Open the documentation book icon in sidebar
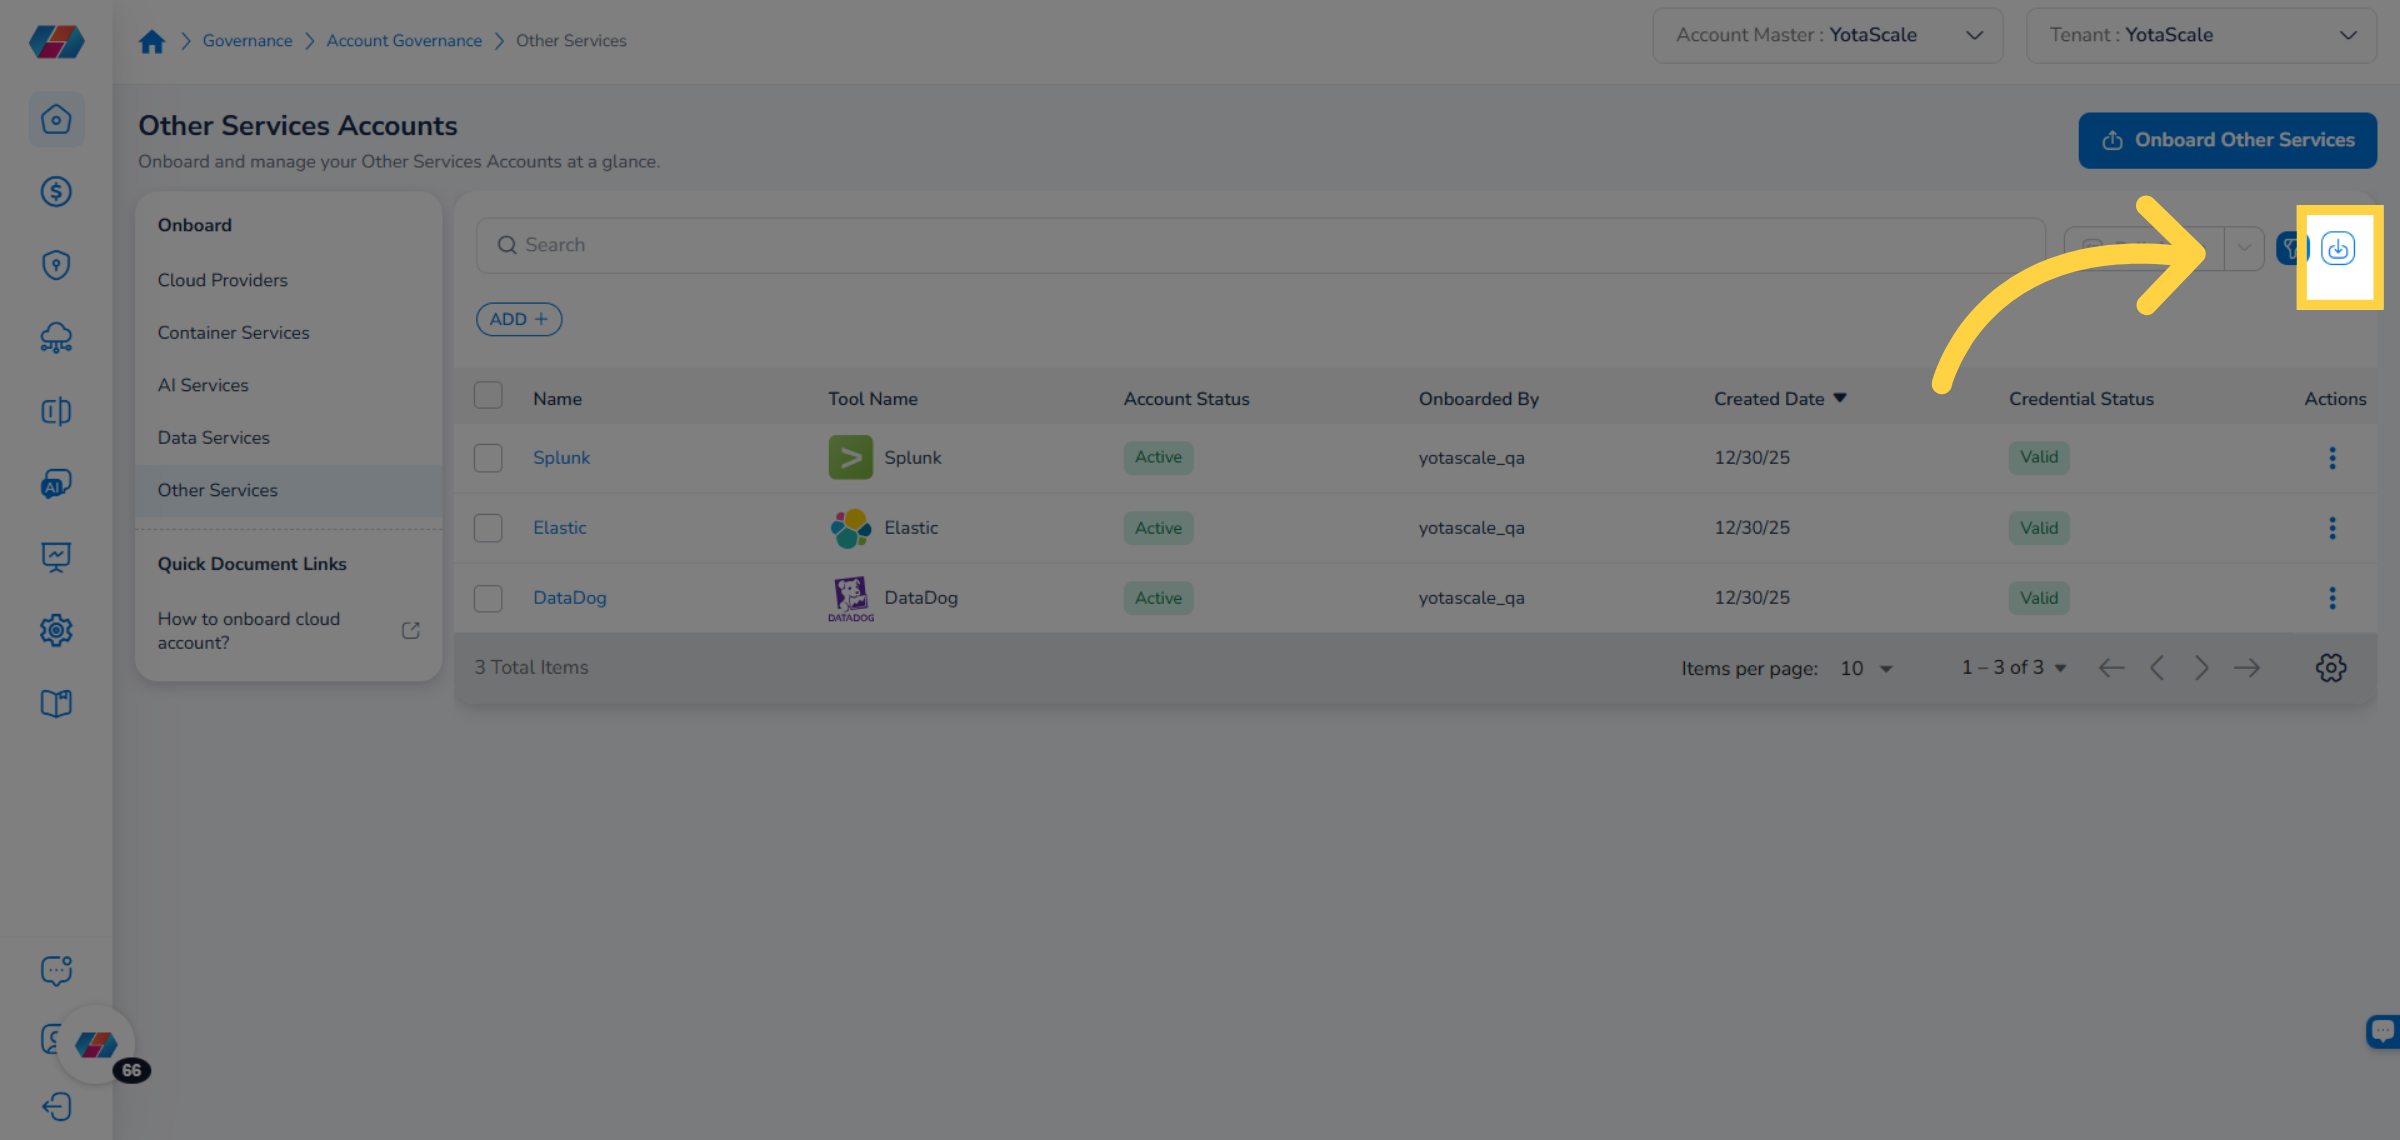Viewport: 2400px width, 1140px height. coord(57,703)
